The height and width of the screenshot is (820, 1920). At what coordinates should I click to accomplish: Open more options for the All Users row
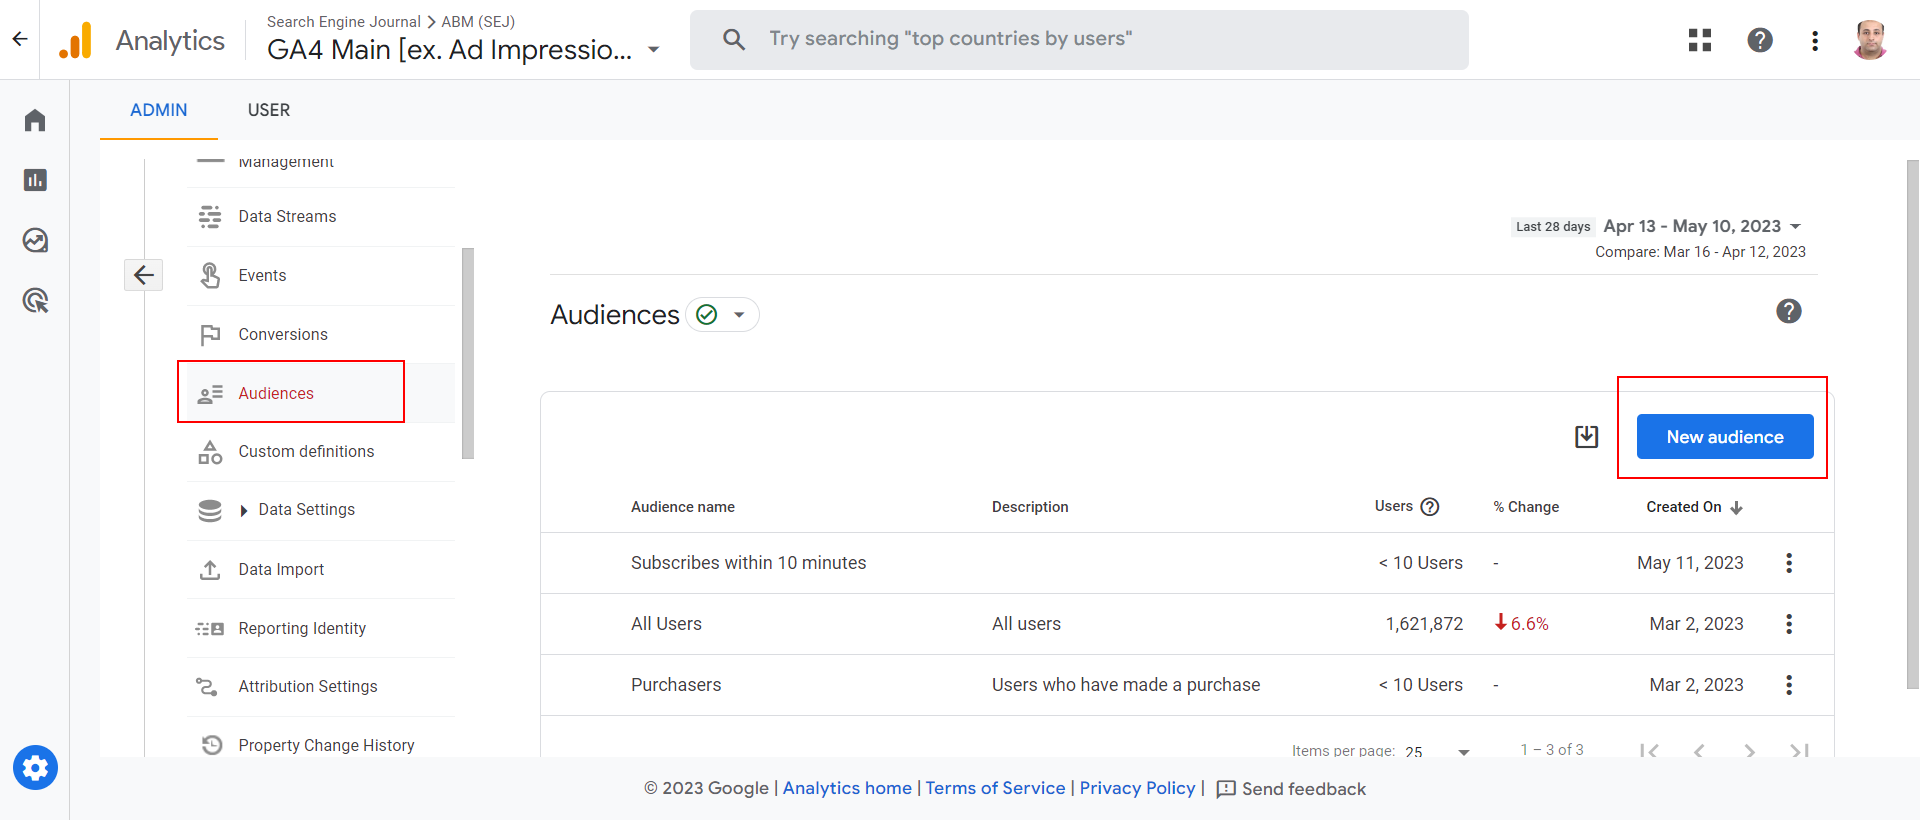click(1788, 624)
